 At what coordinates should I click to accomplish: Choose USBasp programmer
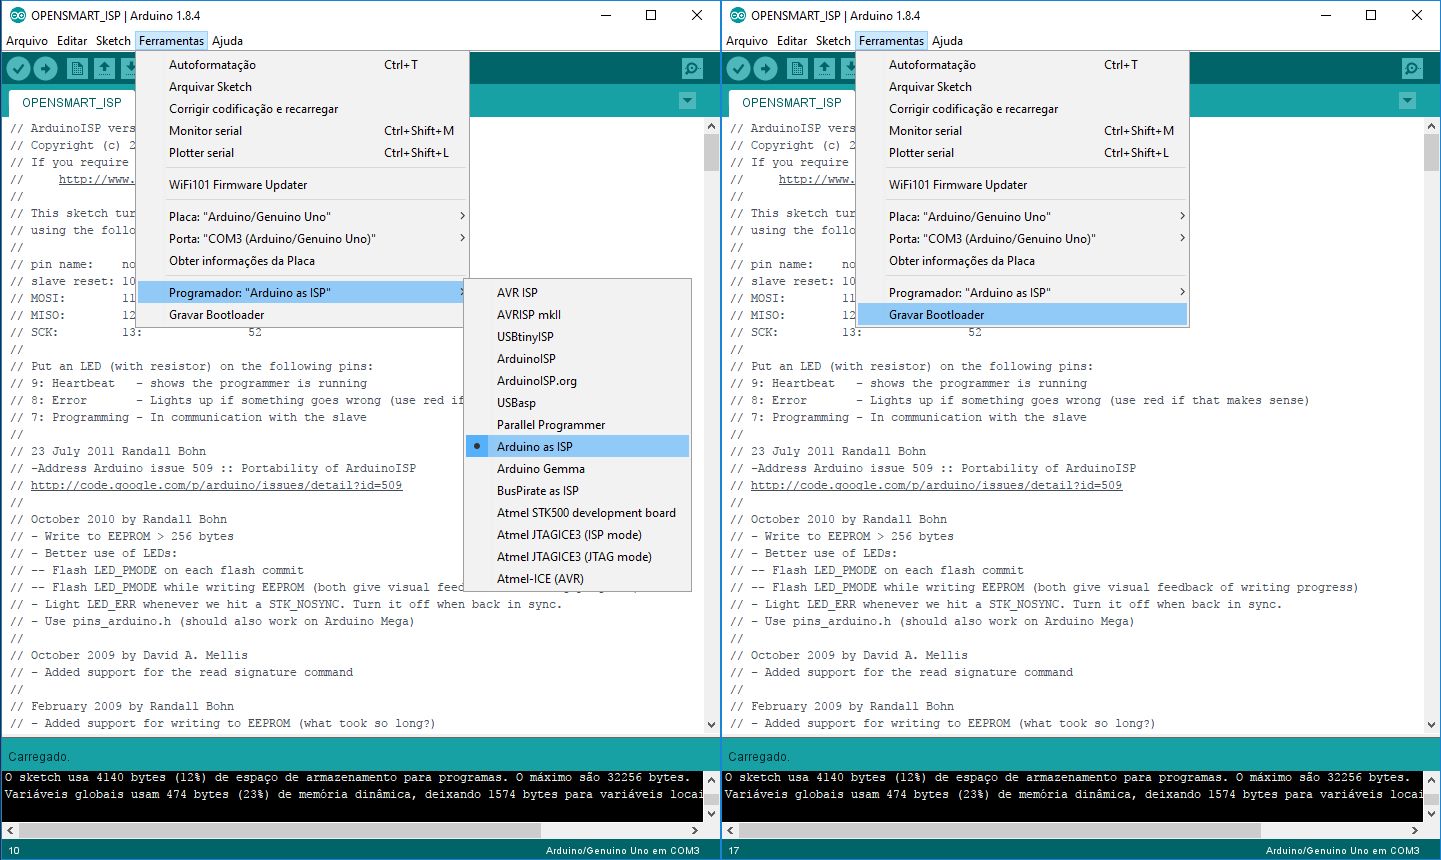click(578, 402)
